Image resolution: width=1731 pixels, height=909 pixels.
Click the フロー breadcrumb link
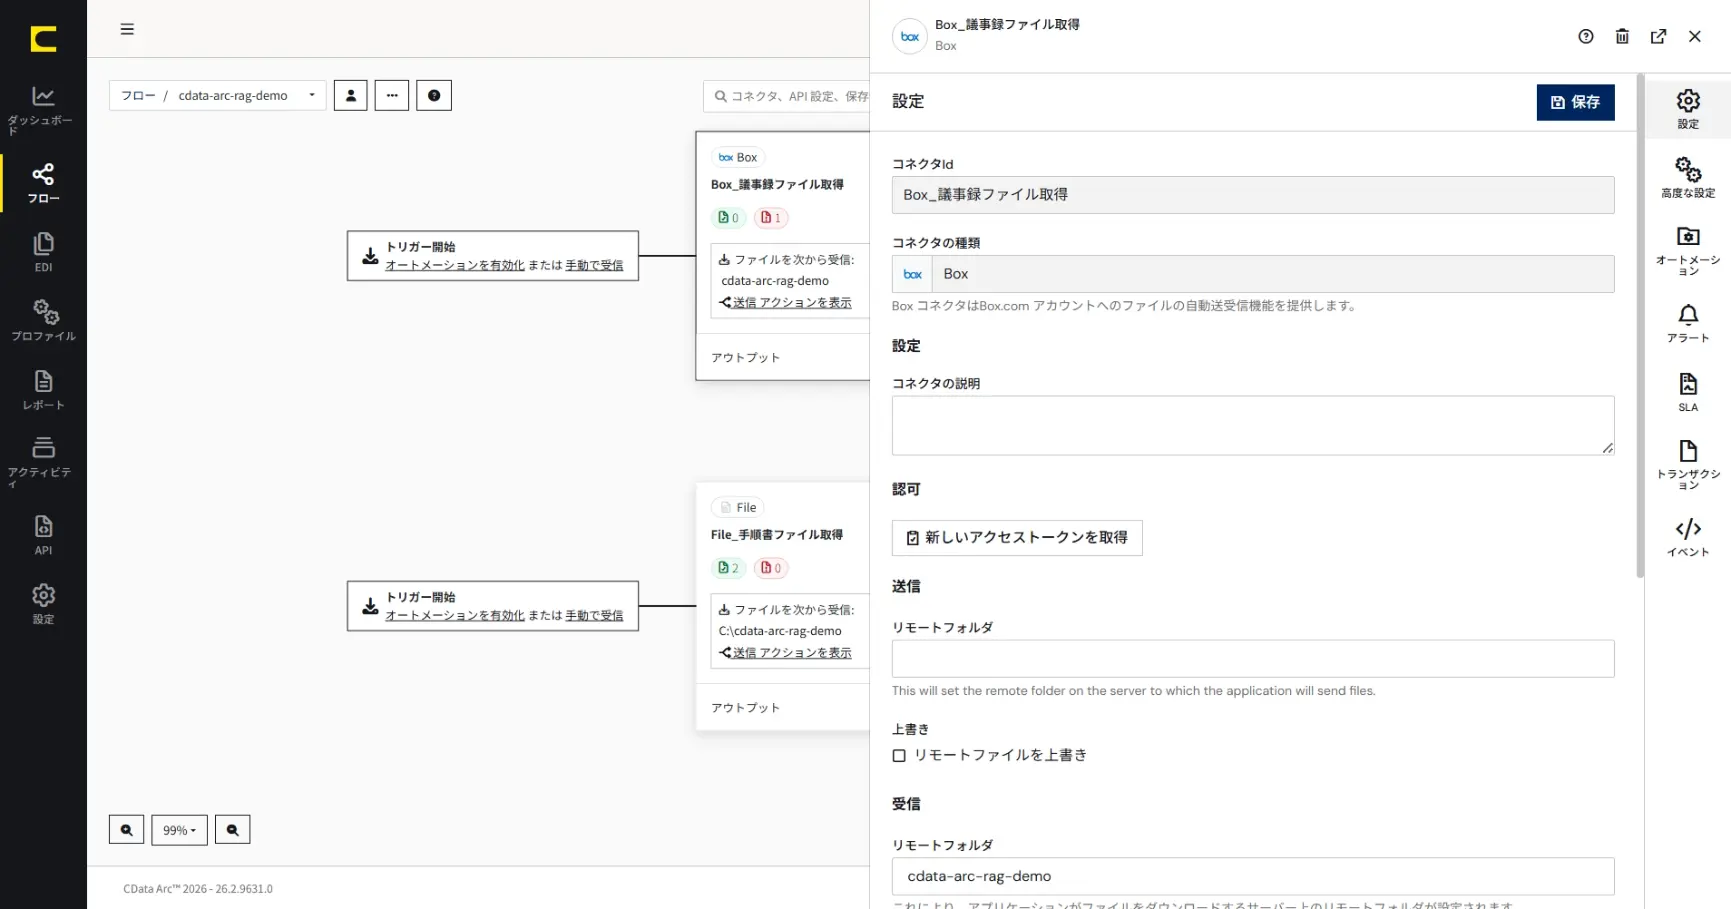coord(138,95)
